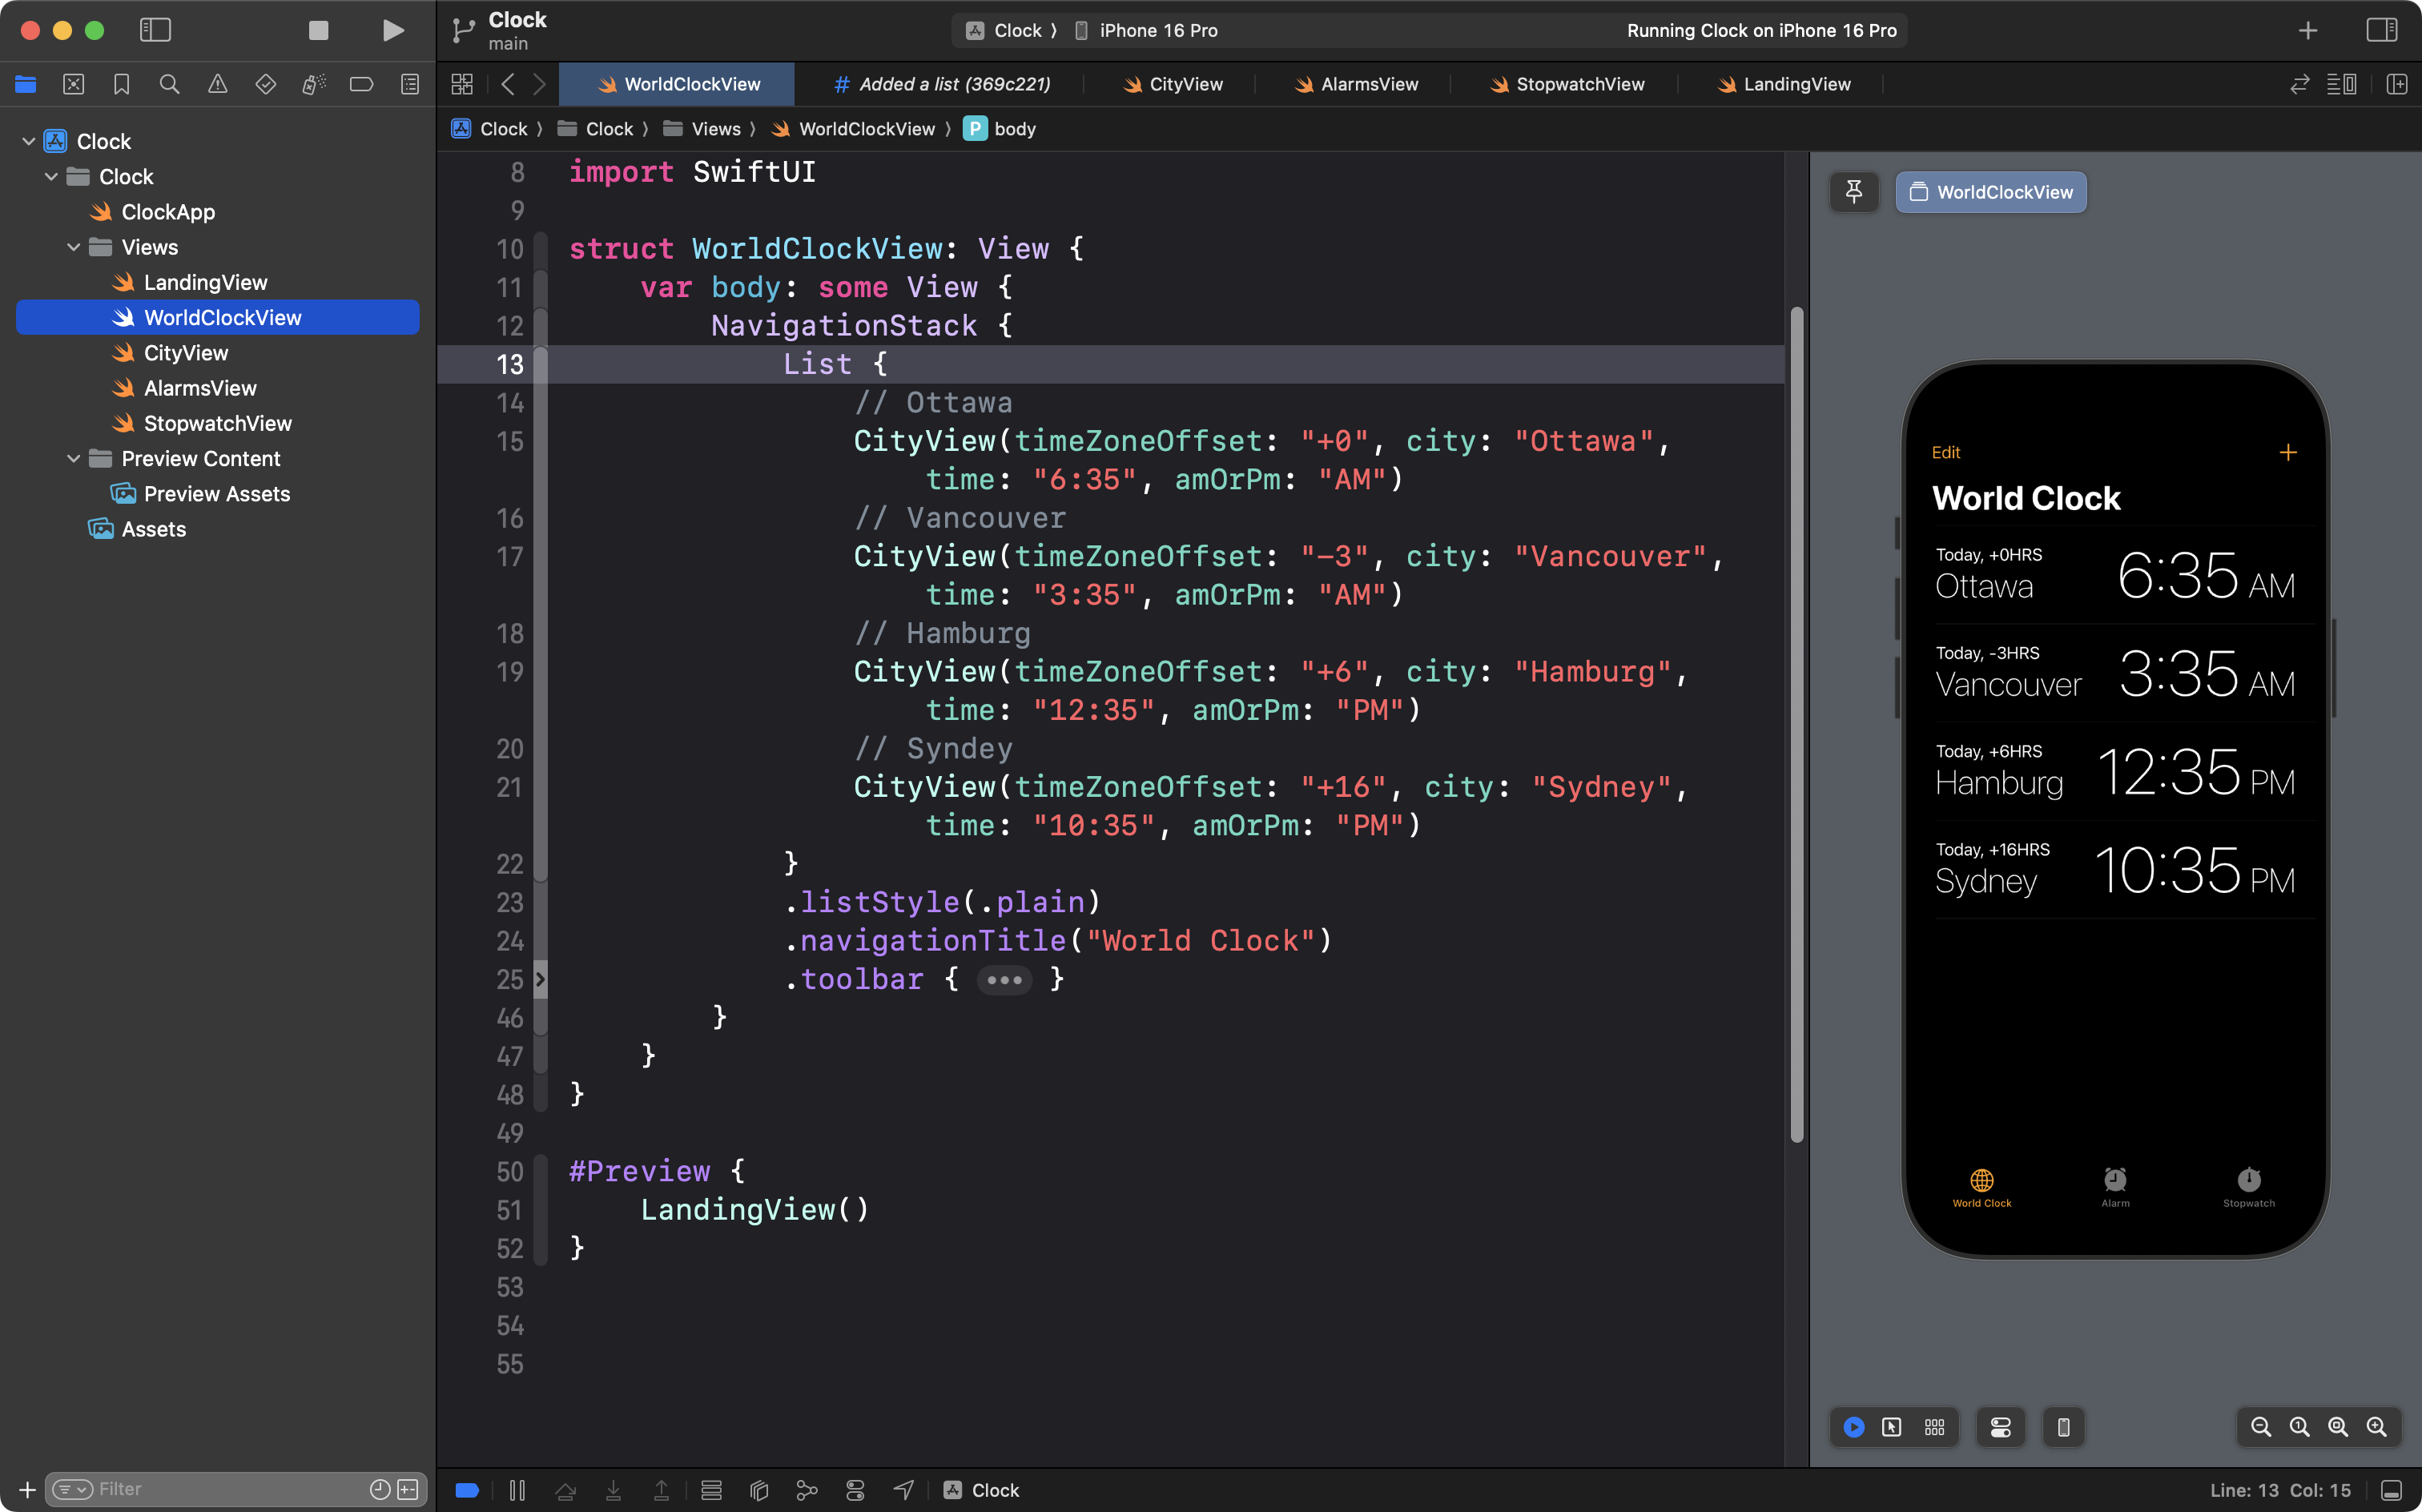Collapse the Preview Content folder

pos(73,459)
